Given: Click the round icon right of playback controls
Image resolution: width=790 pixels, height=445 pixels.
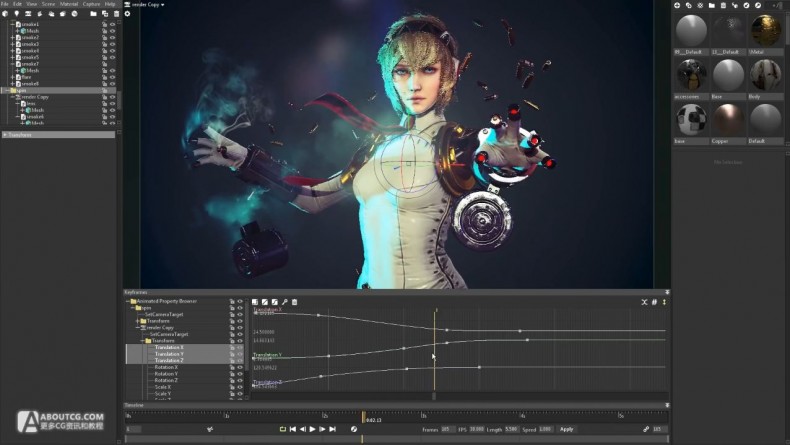Looking at the screenshot, I should point(354,429).
